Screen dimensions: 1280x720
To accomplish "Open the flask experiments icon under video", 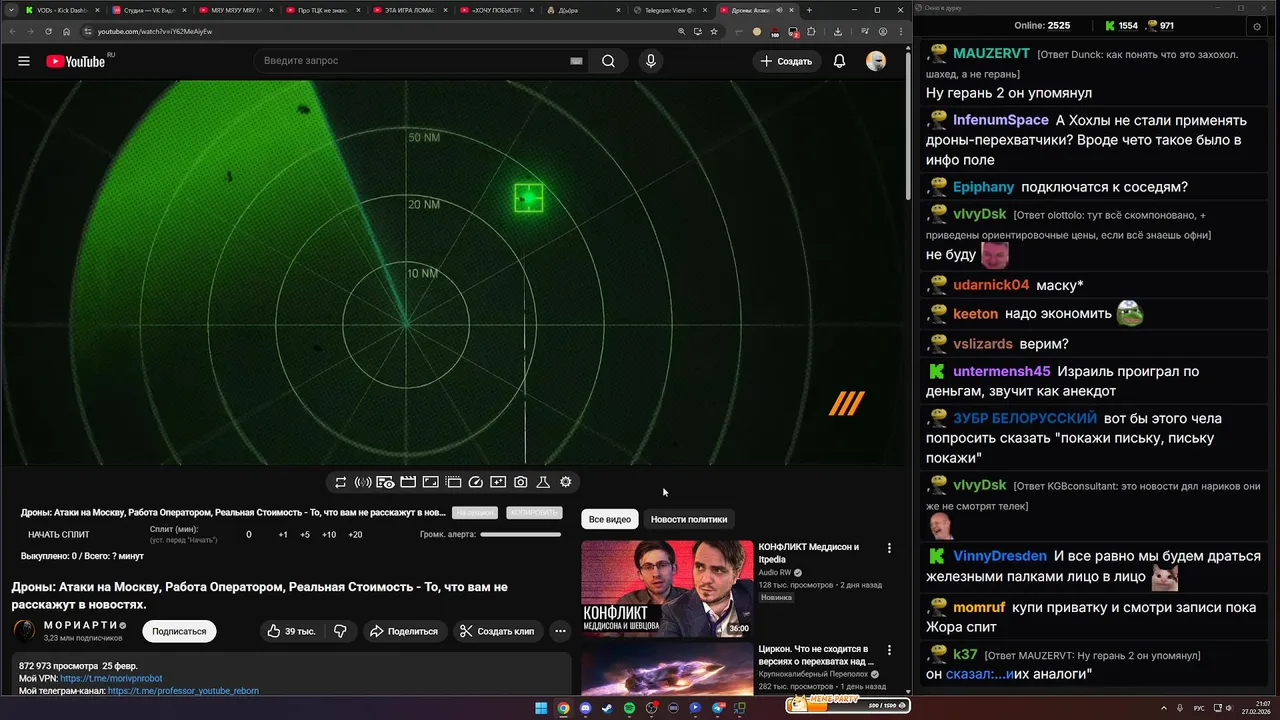I will (543, 482).
